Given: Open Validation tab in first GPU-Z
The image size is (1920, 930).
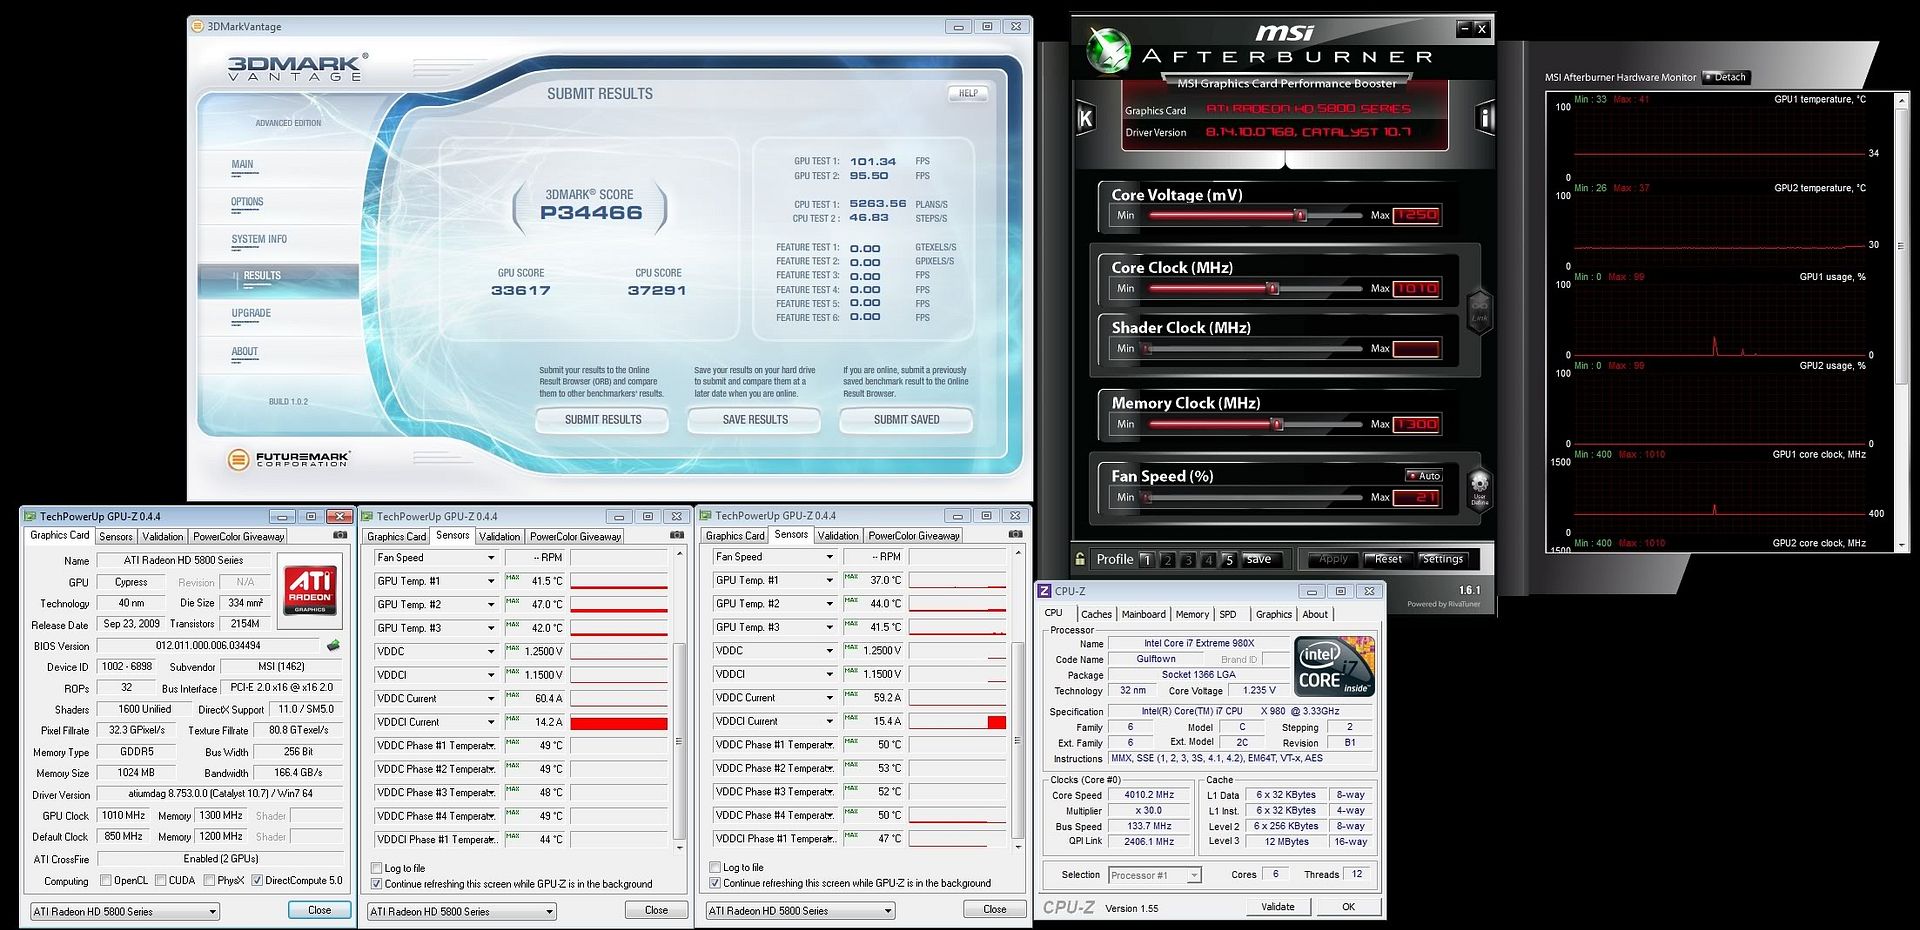Looking at the screenshot, I should [x=162, y=537].
